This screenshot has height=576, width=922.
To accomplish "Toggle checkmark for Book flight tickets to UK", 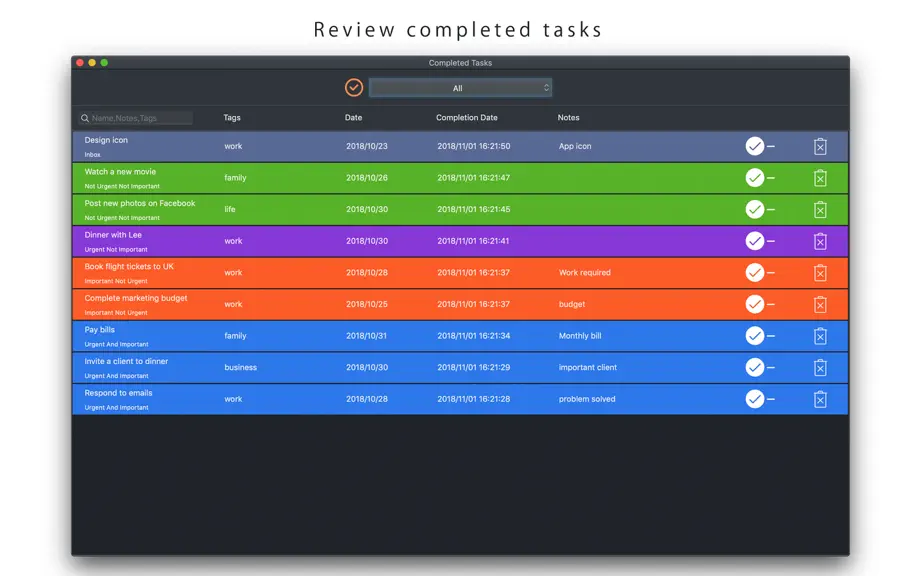I will pyautogui.click(x=755, y=273).
